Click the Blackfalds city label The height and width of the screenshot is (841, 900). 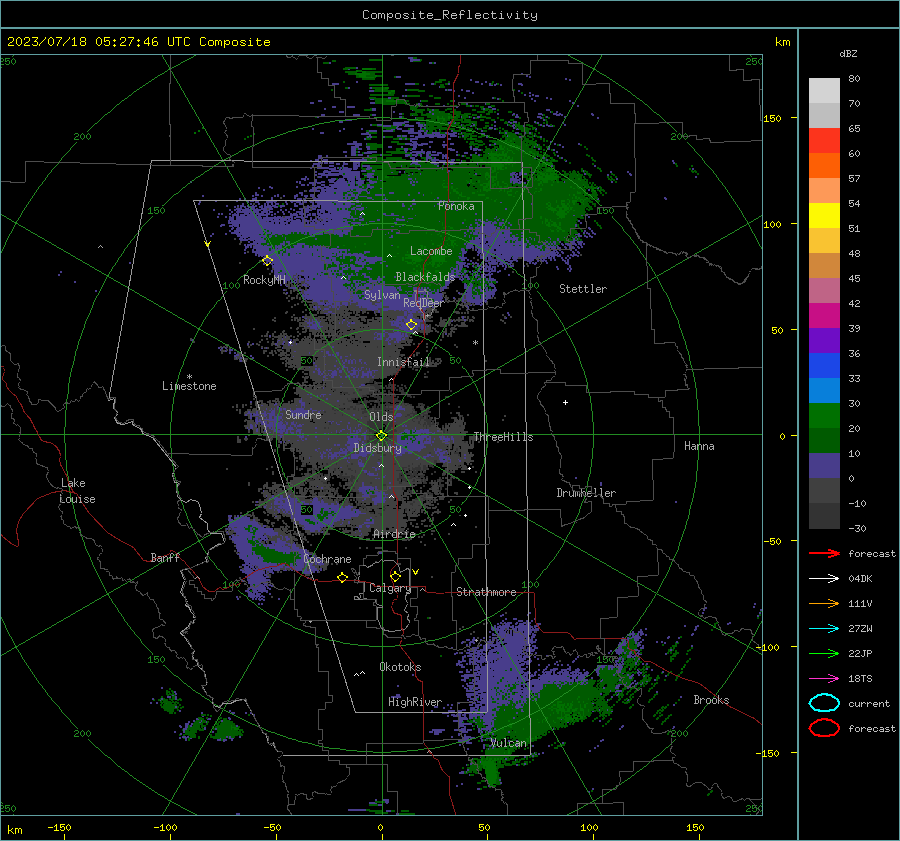pyautogui.click(x=425, y=277)
